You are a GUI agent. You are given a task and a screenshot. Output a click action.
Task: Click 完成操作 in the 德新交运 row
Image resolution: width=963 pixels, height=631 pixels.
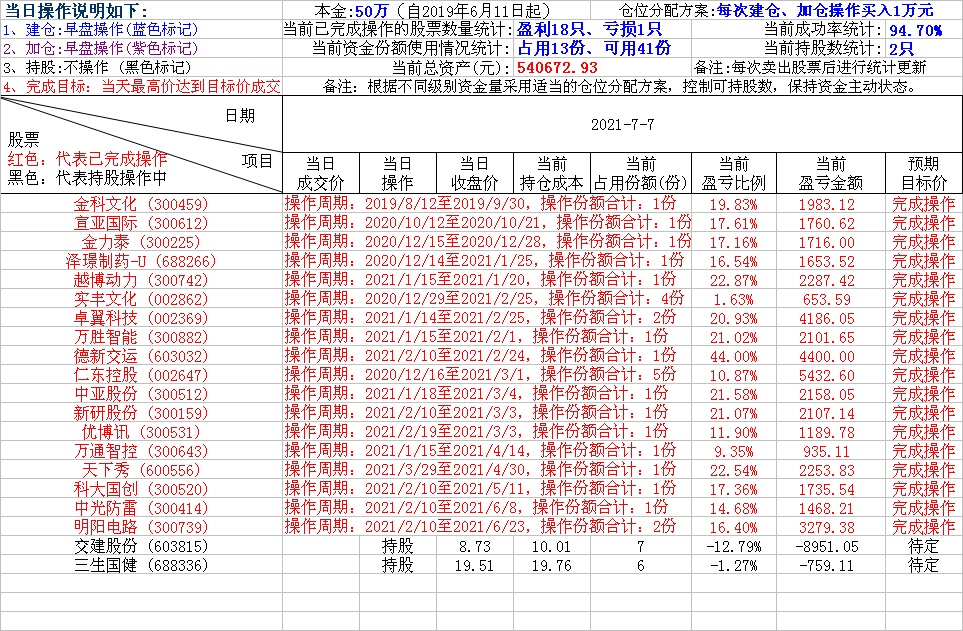tap(924, 356)
